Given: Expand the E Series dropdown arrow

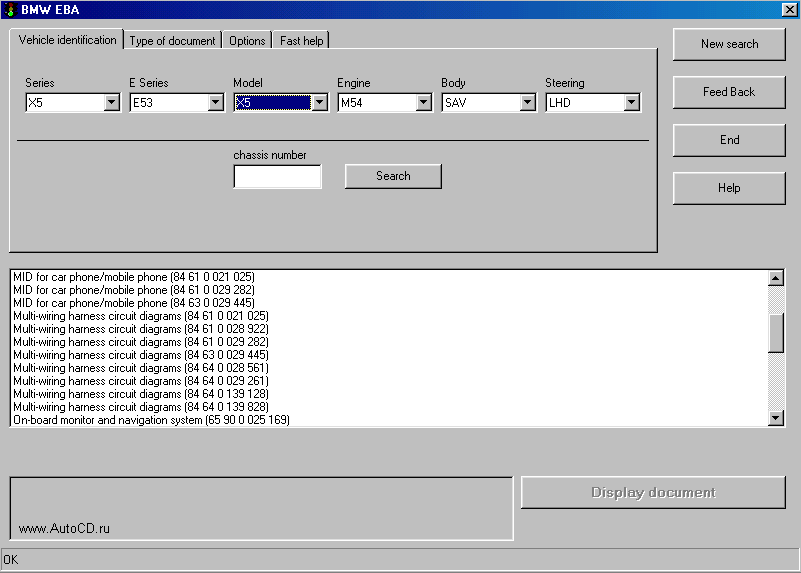Looking at the screenshot, I should click(216, 103).
